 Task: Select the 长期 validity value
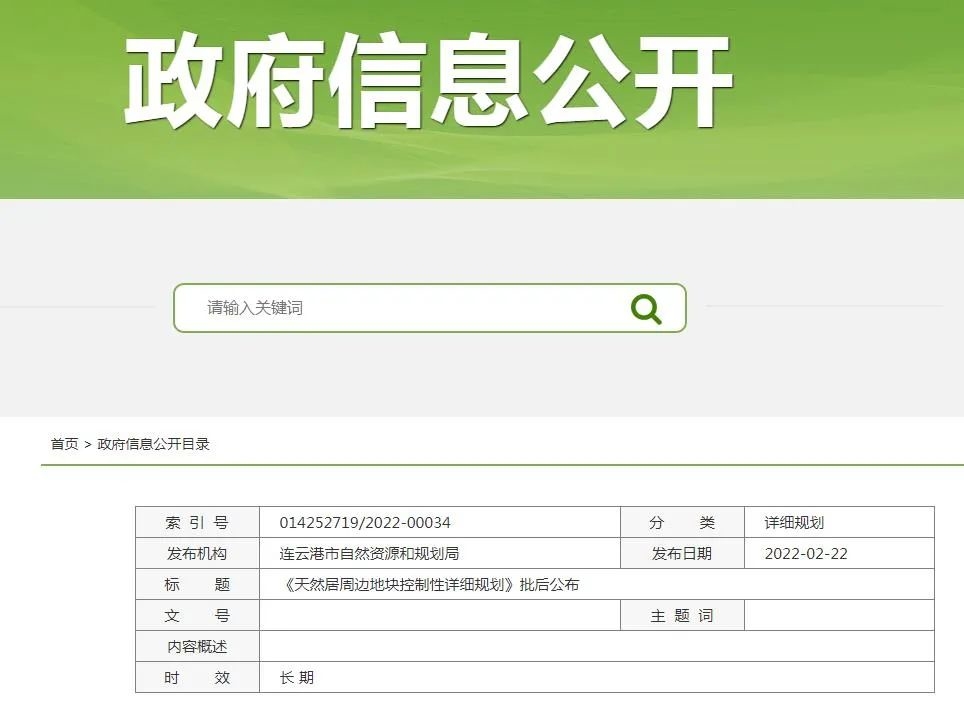tap(297, 677)
